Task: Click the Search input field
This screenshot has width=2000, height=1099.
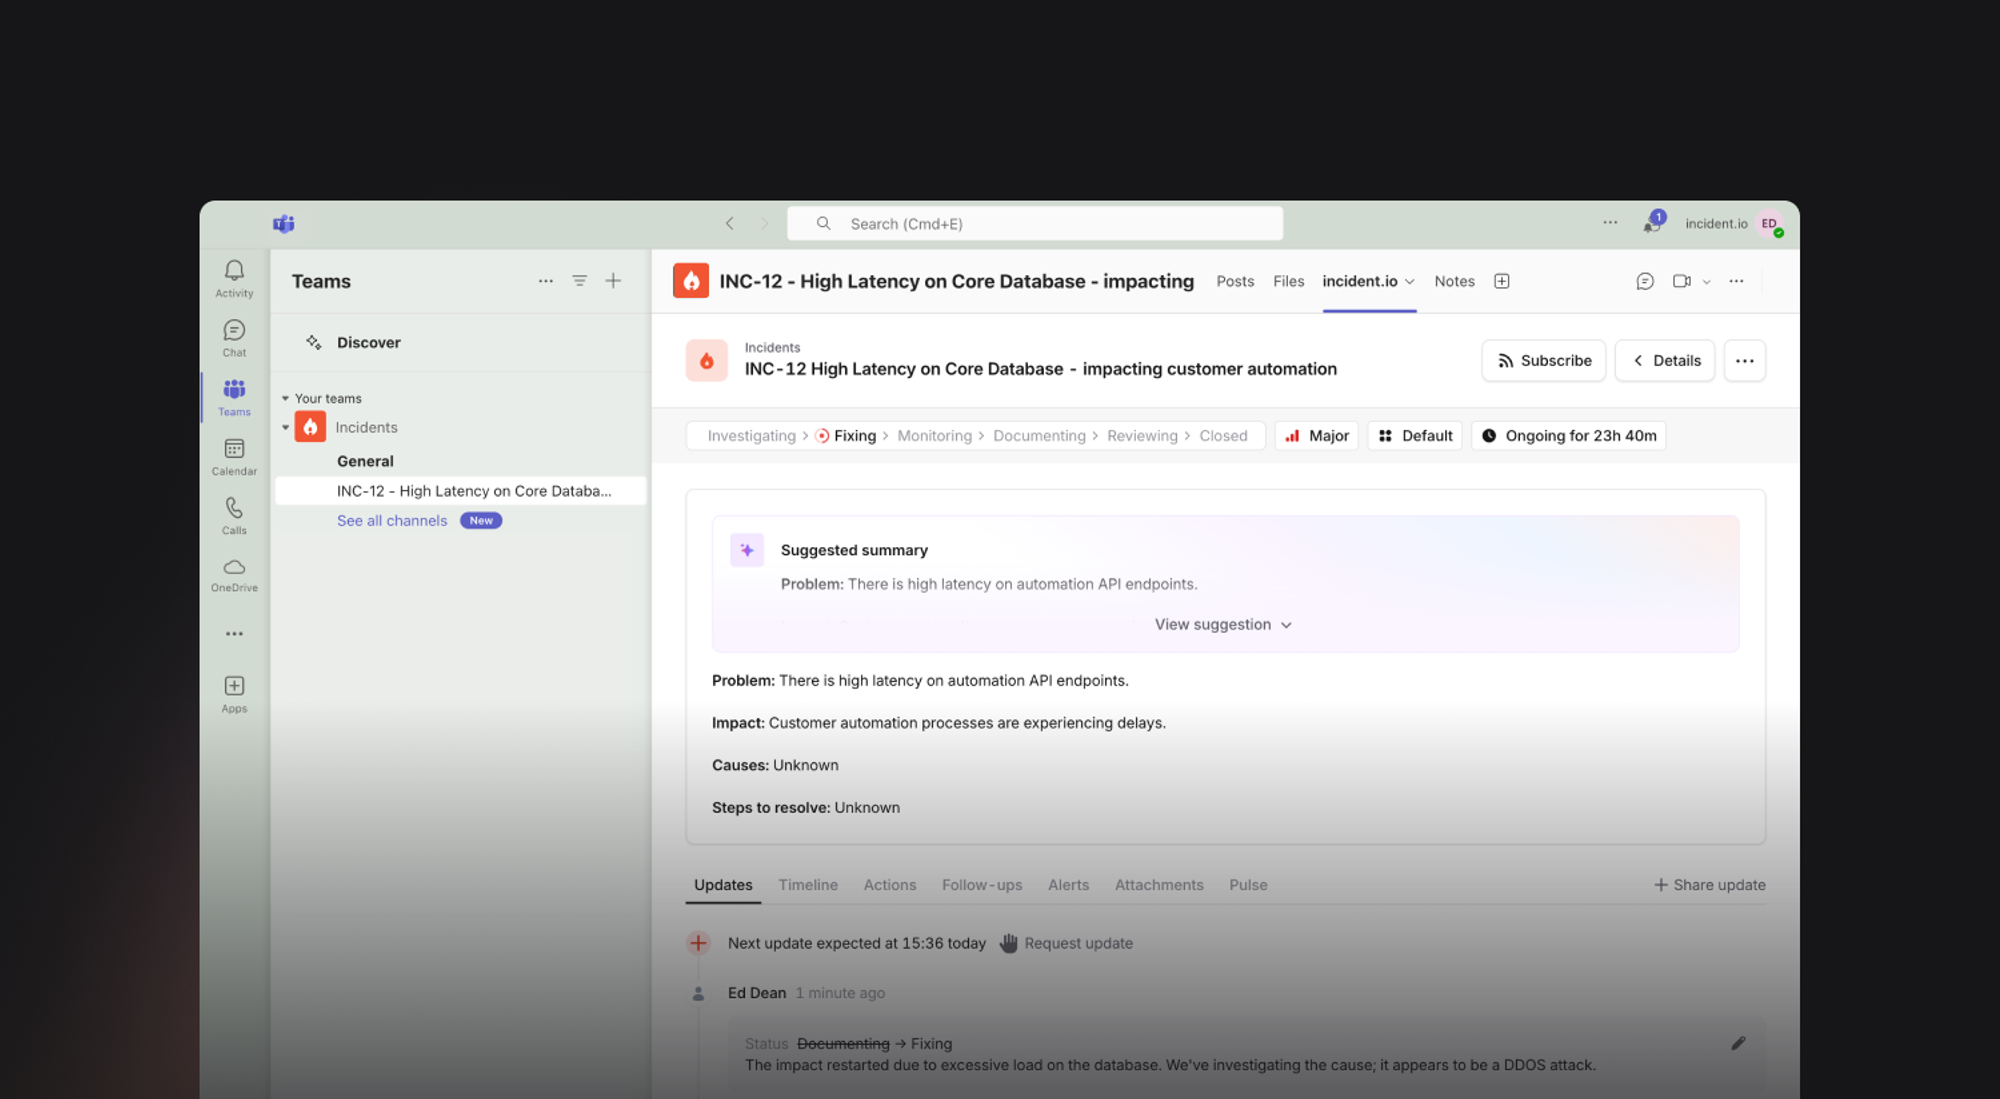Action: [1035, 224]
